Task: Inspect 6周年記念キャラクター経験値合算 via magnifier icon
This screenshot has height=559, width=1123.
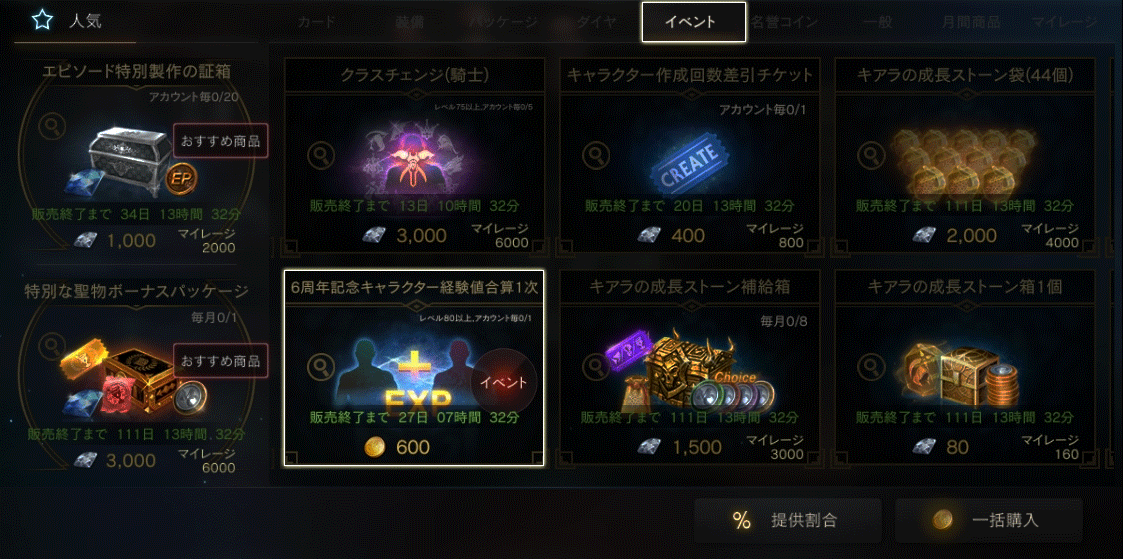Action: [320, 366]
